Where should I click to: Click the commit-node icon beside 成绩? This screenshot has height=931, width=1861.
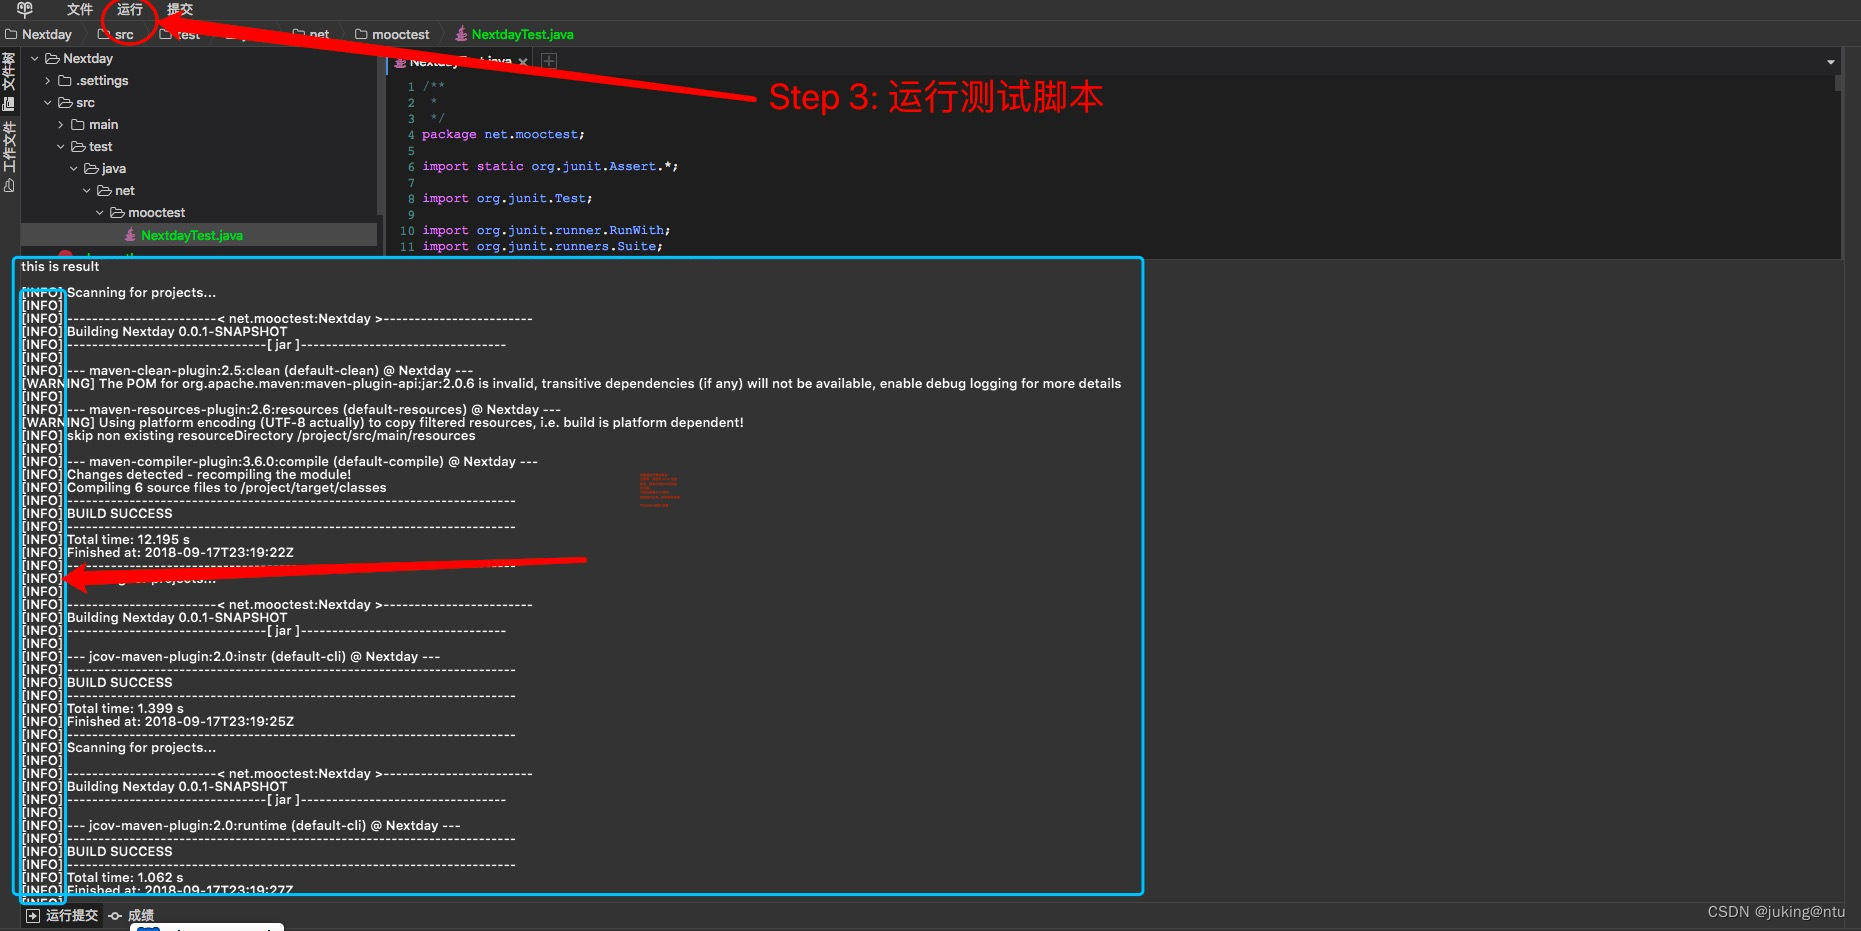click(x=115, y=916)
